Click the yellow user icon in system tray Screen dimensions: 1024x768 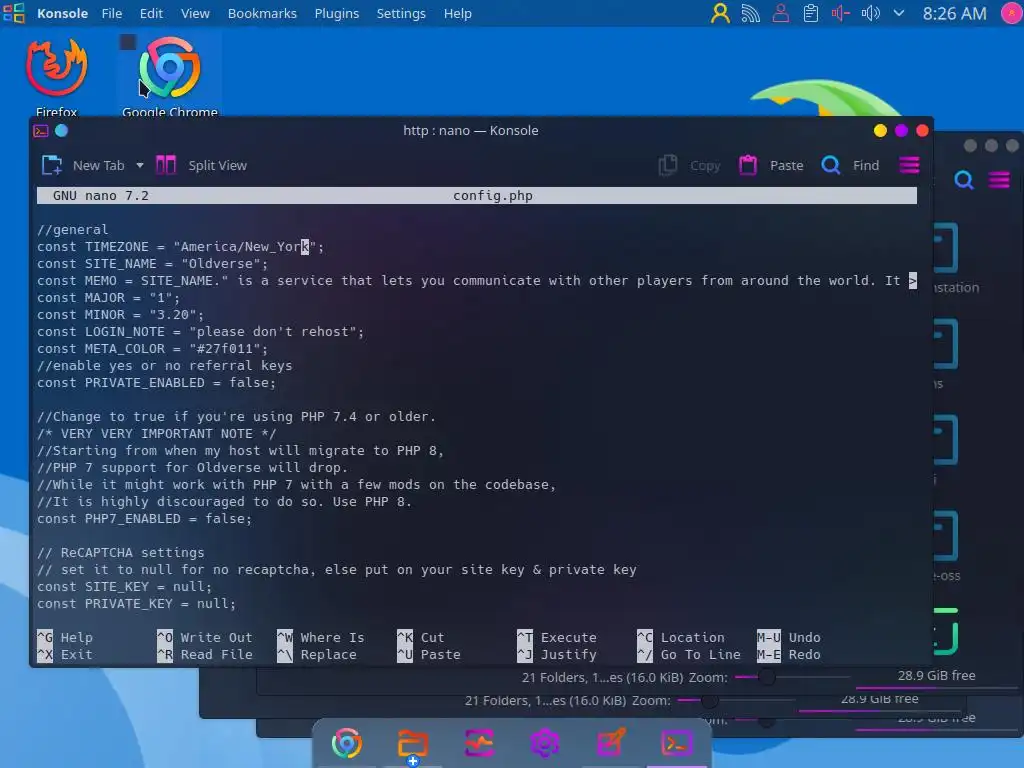pyautogui.click(x=720, y=13)
